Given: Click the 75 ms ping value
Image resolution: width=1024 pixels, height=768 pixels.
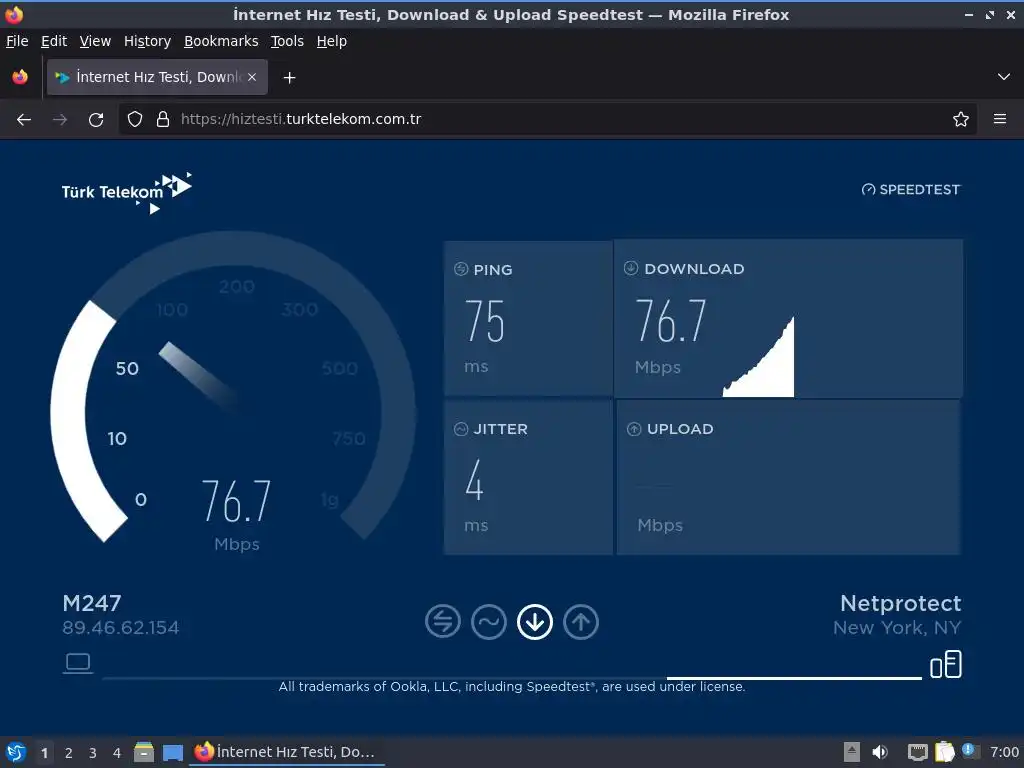Looking at the screenshot, I should pos(485,321).
